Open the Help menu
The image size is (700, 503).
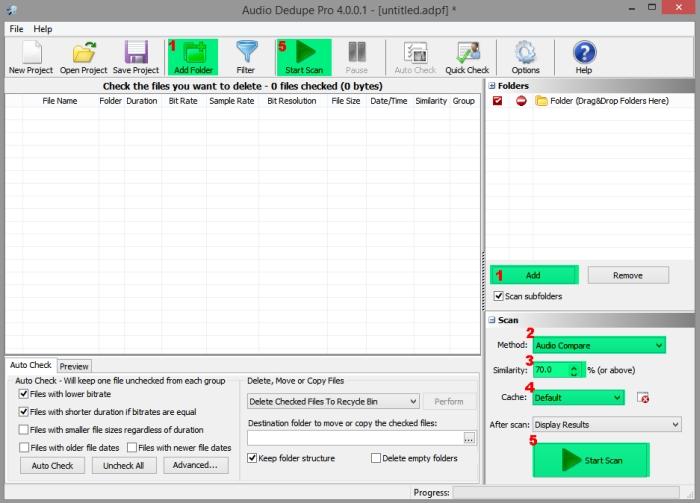tap(43, 29)
